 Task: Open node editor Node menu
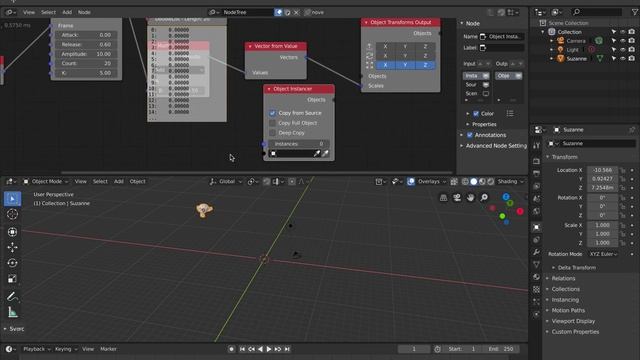tap(84, 12)
